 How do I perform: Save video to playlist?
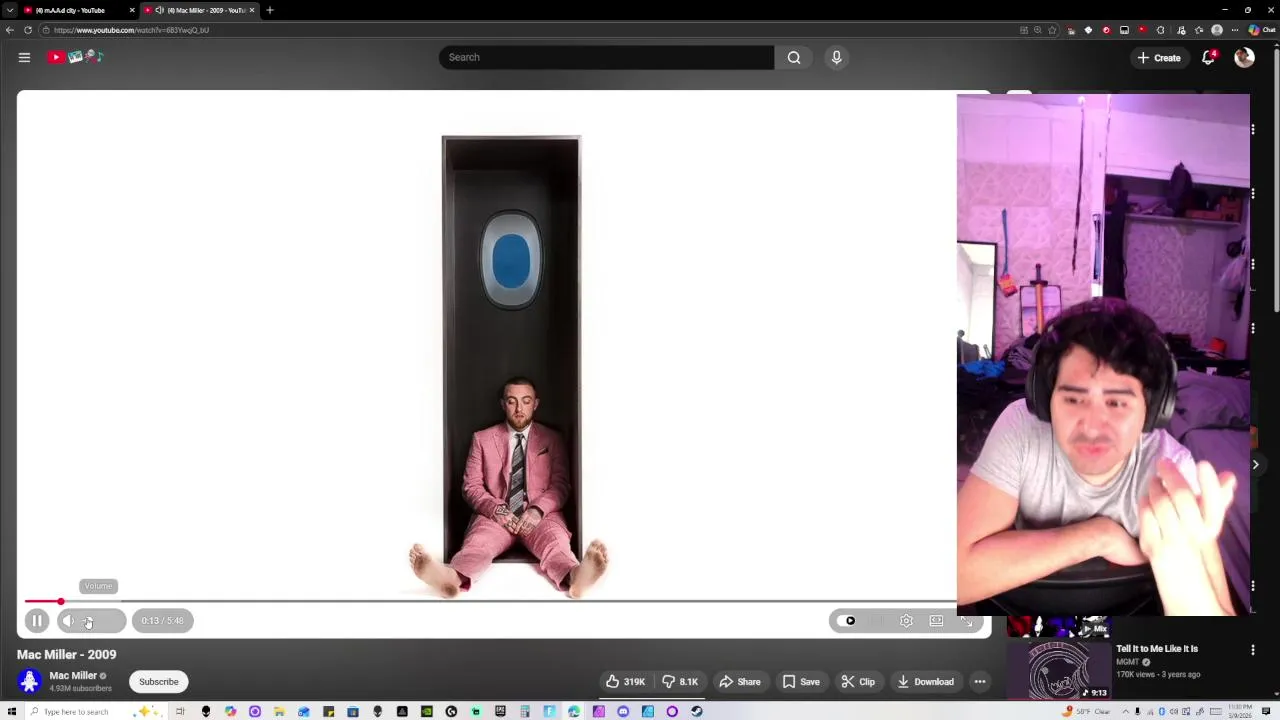(801, 682)
